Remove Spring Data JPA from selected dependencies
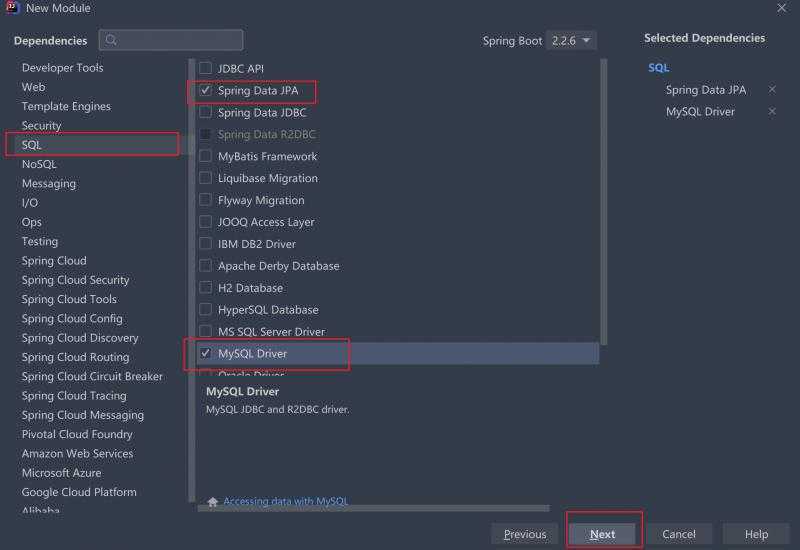The image size is (800, 550). (772, 90)
